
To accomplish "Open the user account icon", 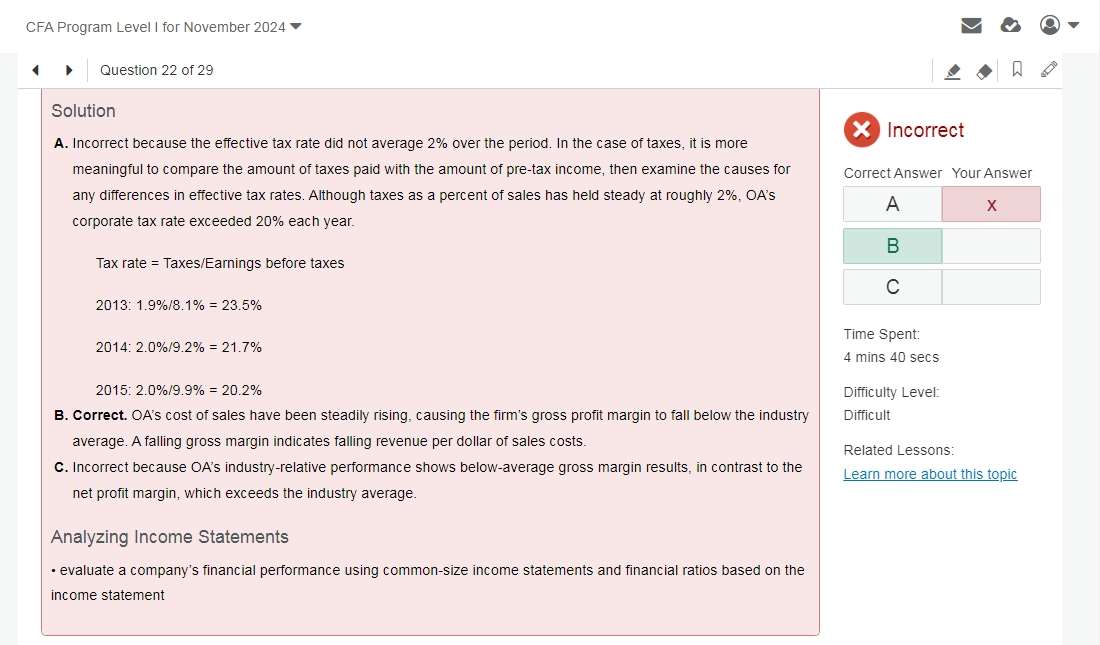I will click(1049, 25).
